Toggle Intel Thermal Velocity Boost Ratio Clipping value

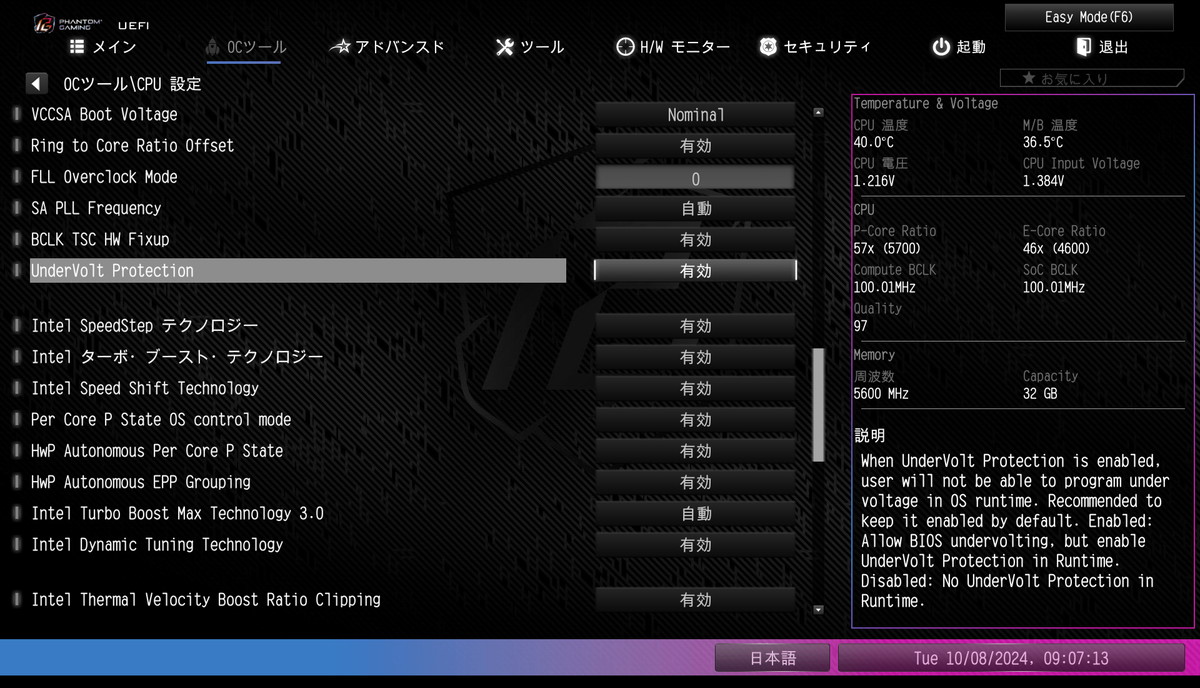tap(696, 600)
